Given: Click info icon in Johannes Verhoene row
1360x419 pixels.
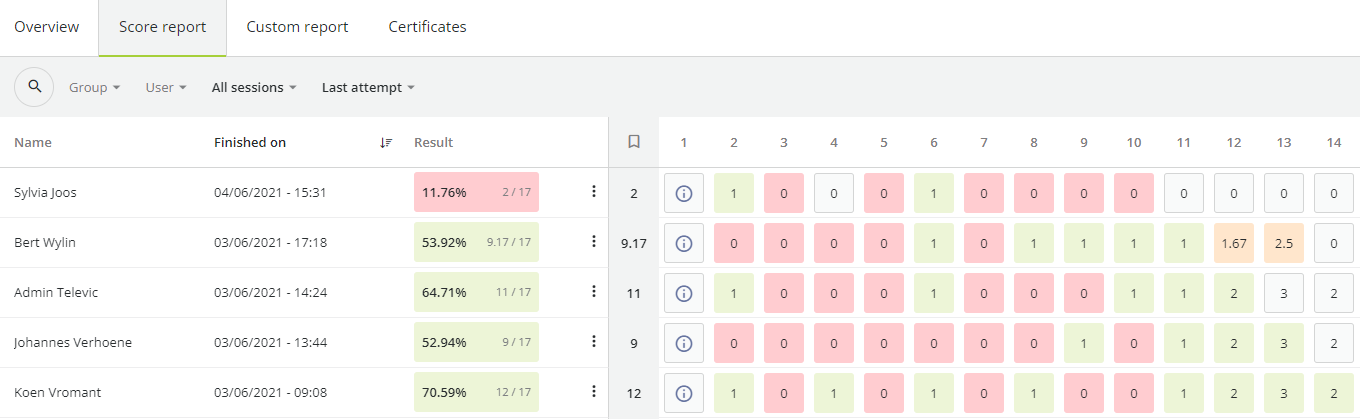Looking at the screenshot, I should pos(684,343).
